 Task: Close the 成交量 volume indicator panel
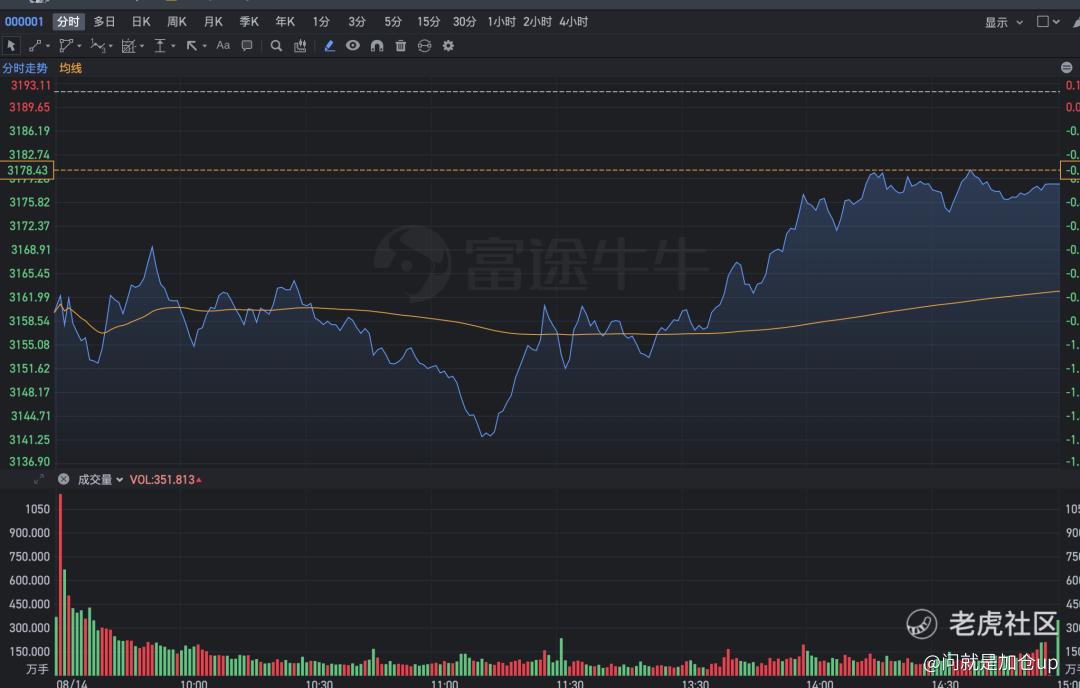coord(63,479)
